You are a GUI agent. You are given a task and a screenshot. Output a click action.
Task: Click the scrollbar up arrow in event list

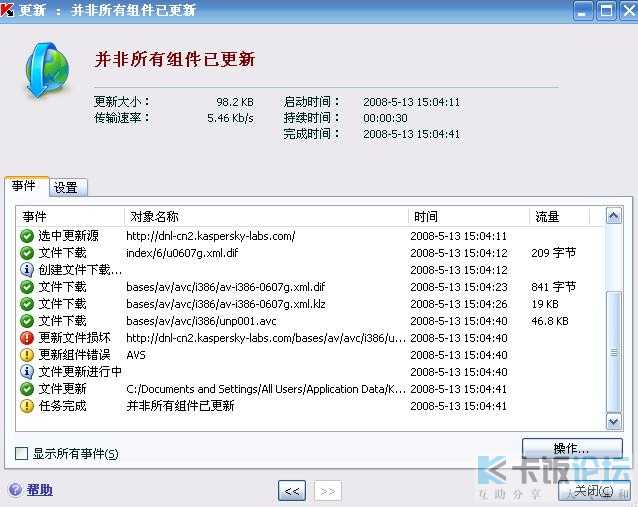[613, 215]
